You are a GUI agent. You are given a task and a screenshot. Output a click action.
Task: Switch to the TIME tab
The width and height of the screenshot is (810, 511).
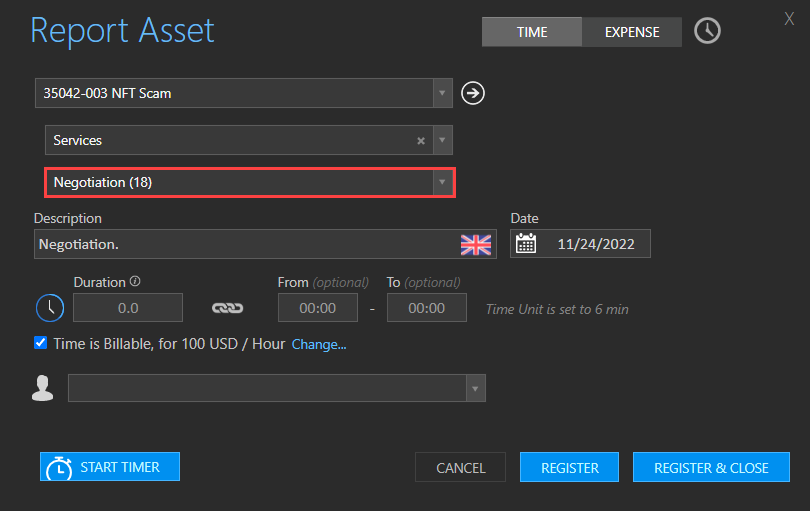[x=532, y=32]
